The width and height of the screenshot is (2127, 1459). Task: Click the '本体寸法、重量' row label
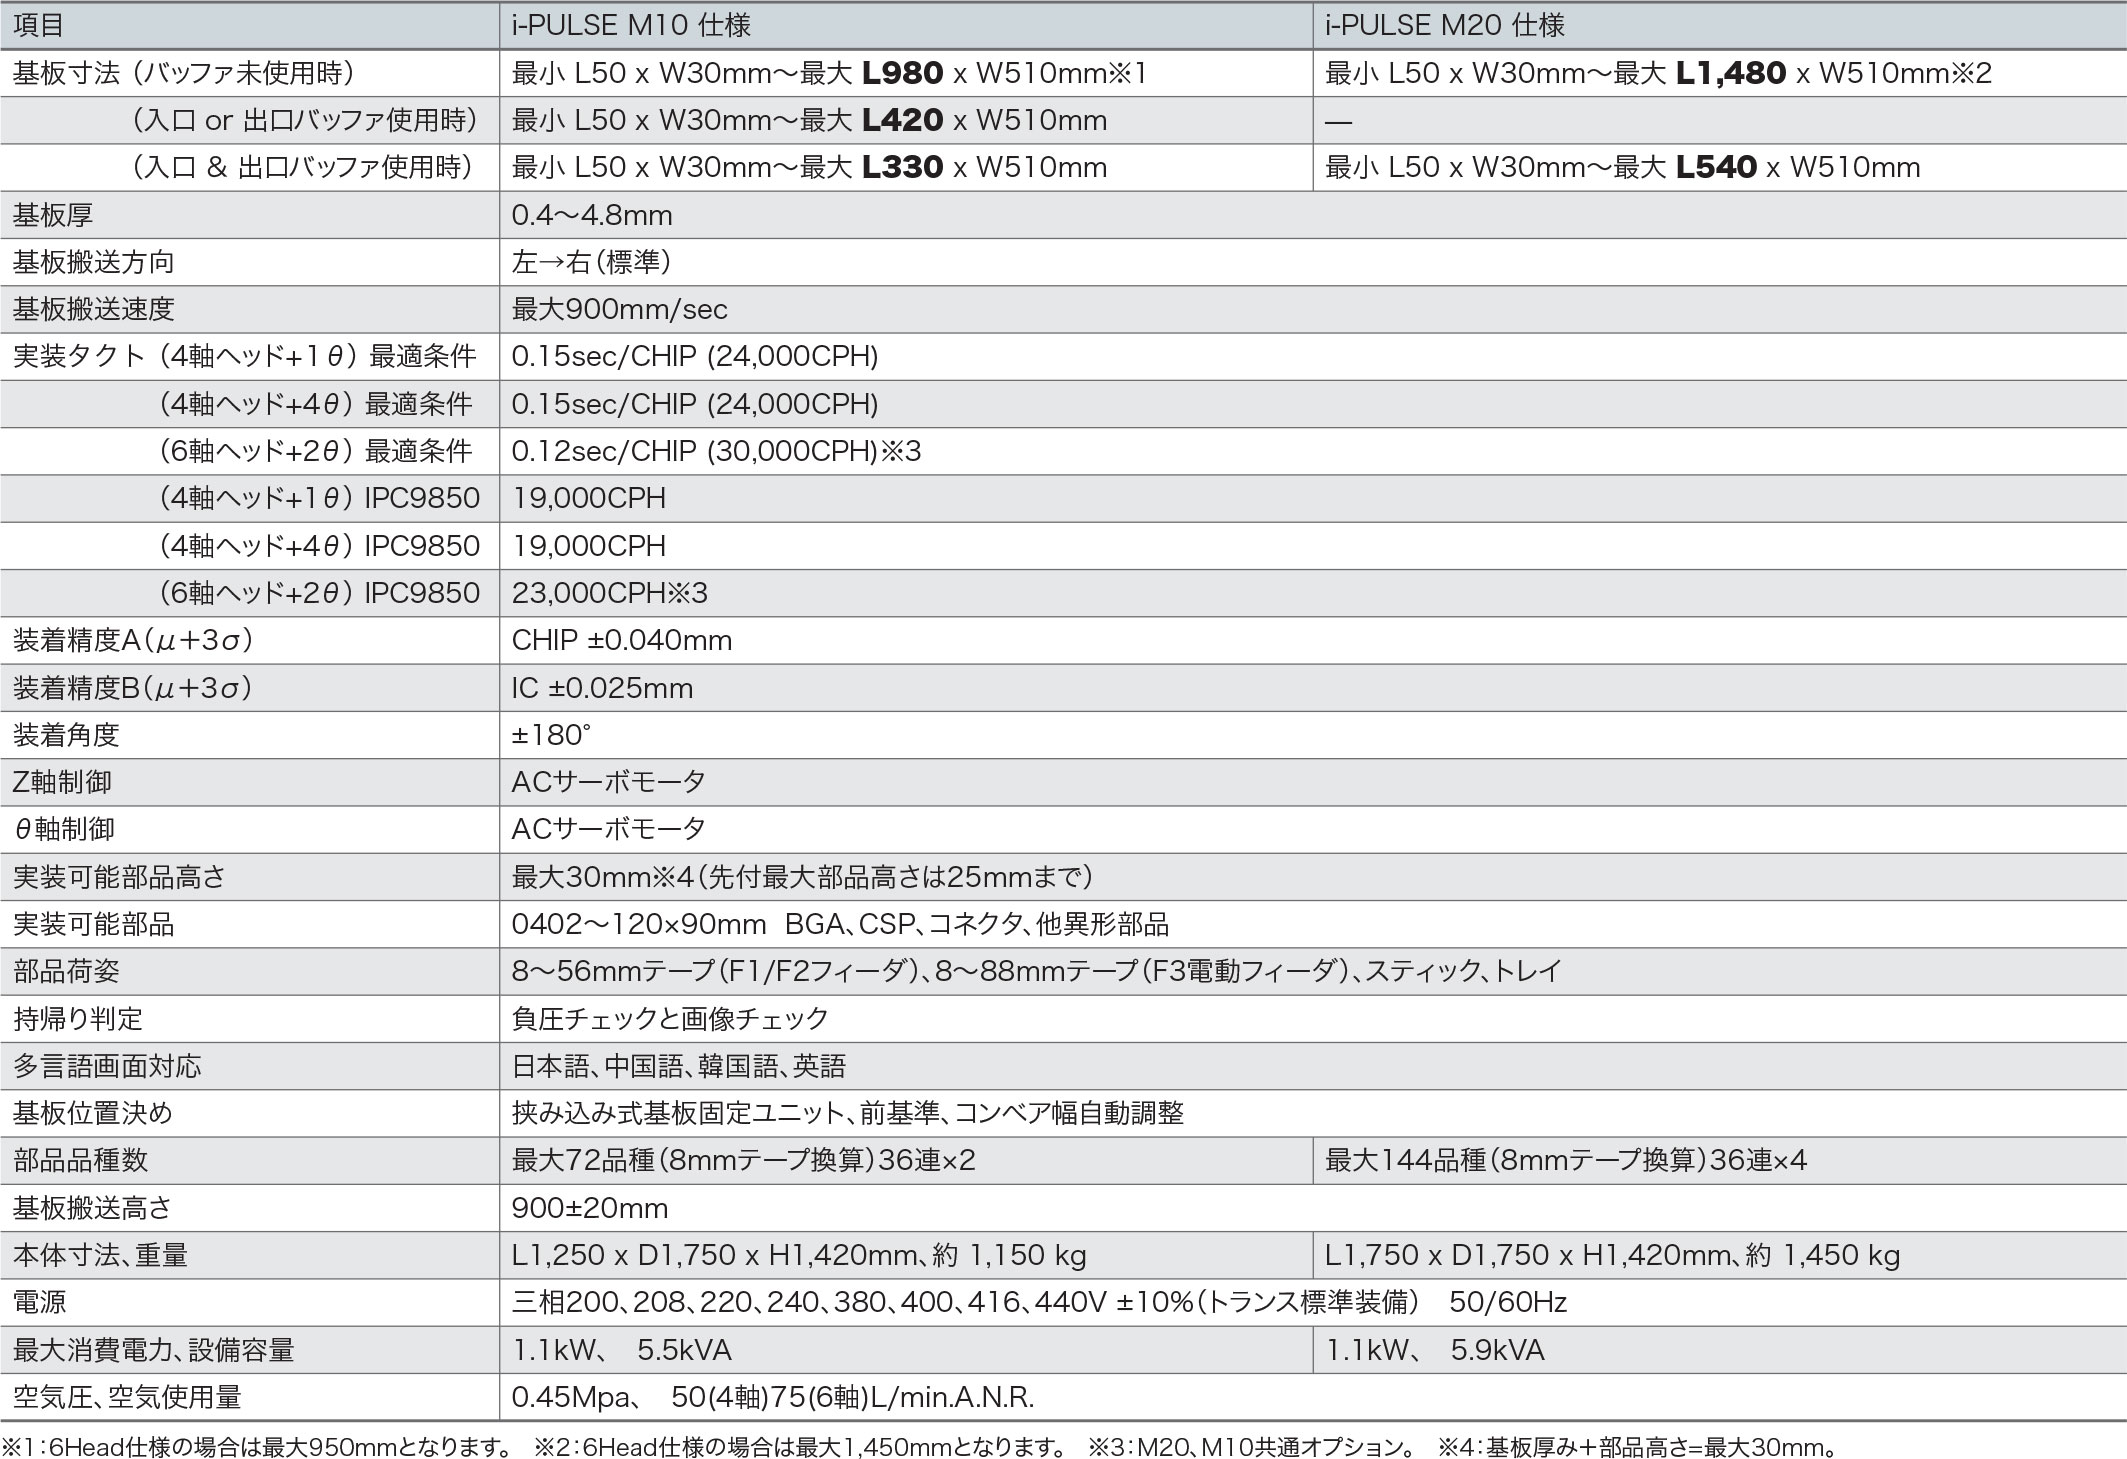tap(100, 1255)
